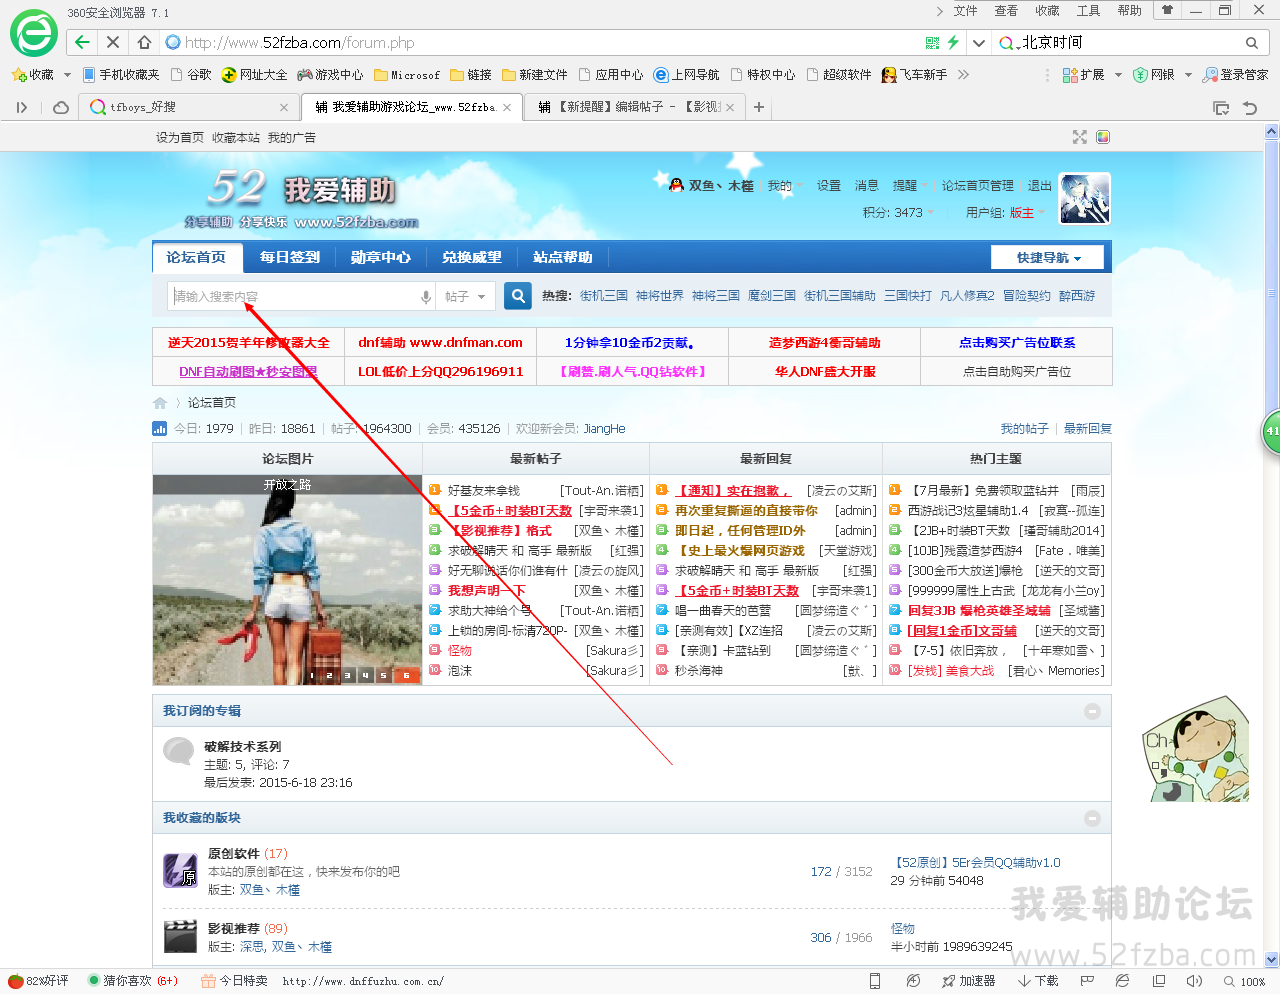Close the 我爱辅助游戏论坛 tab
1280x994 pixels.
coord(507,107)
